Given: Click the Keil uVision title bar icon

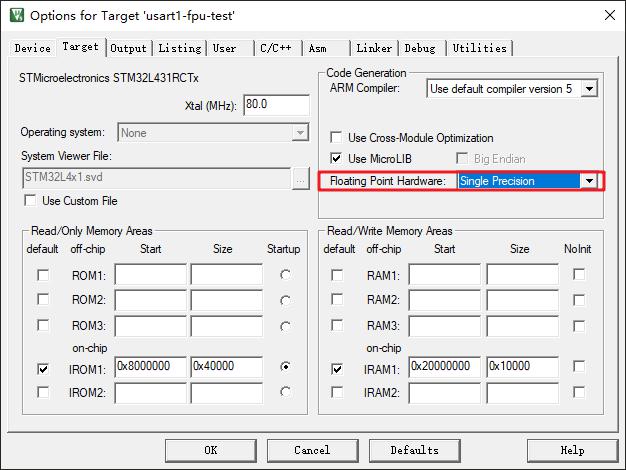Looking at the screenshot, I should (x=17, y=15).
